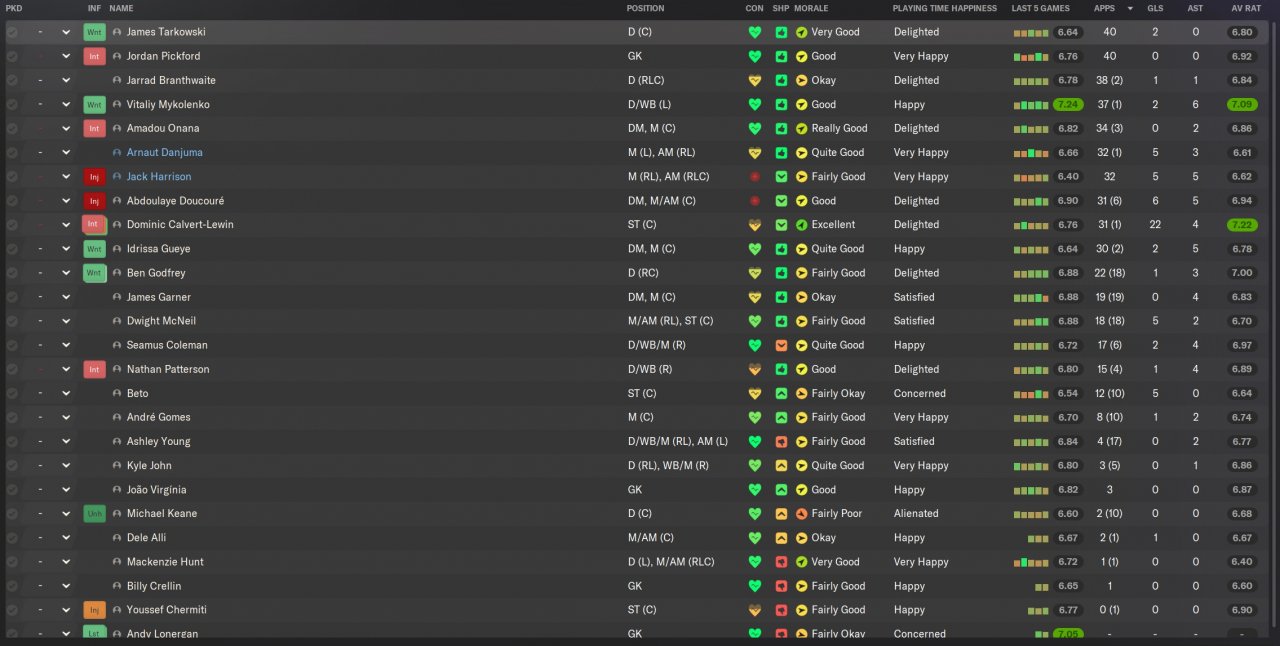This screenshot has width=1280, height=646.
Task: Click the person icon next to Jarrad Branthwaite
Action: click(117, 80)
